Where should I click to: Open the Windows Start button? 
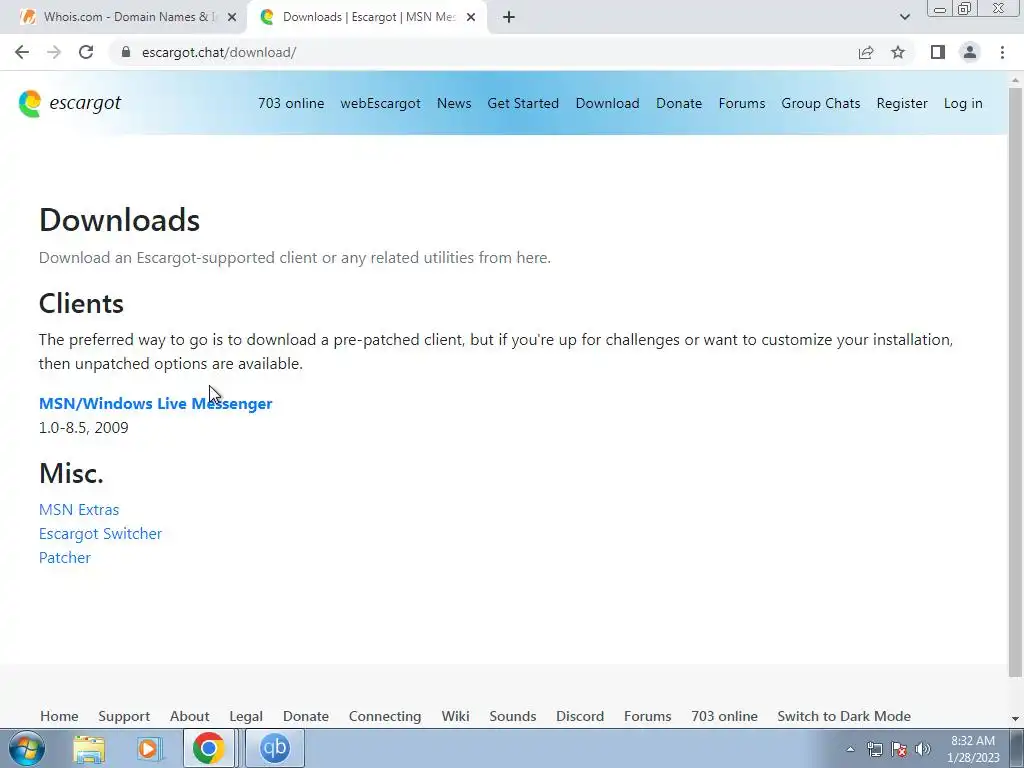point(26,748)
